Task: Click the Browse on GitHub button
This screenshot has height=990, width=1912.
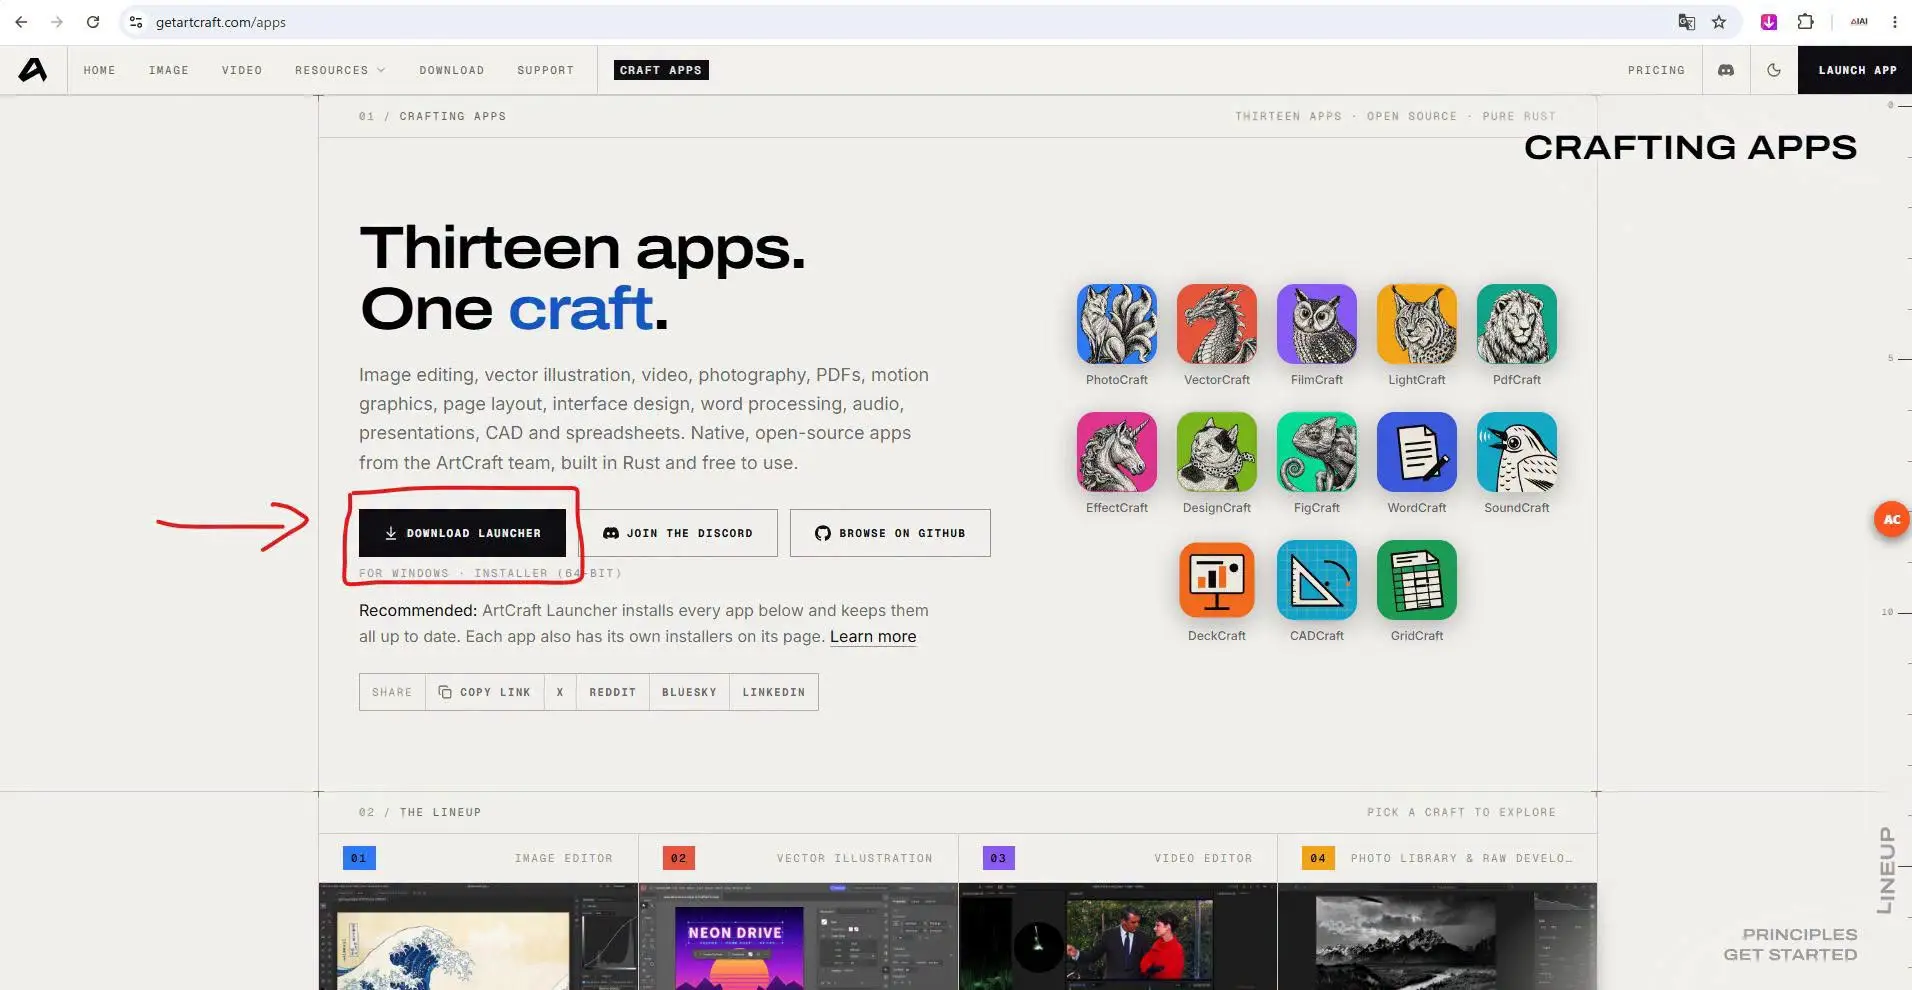Action: [x=890, y=533]
